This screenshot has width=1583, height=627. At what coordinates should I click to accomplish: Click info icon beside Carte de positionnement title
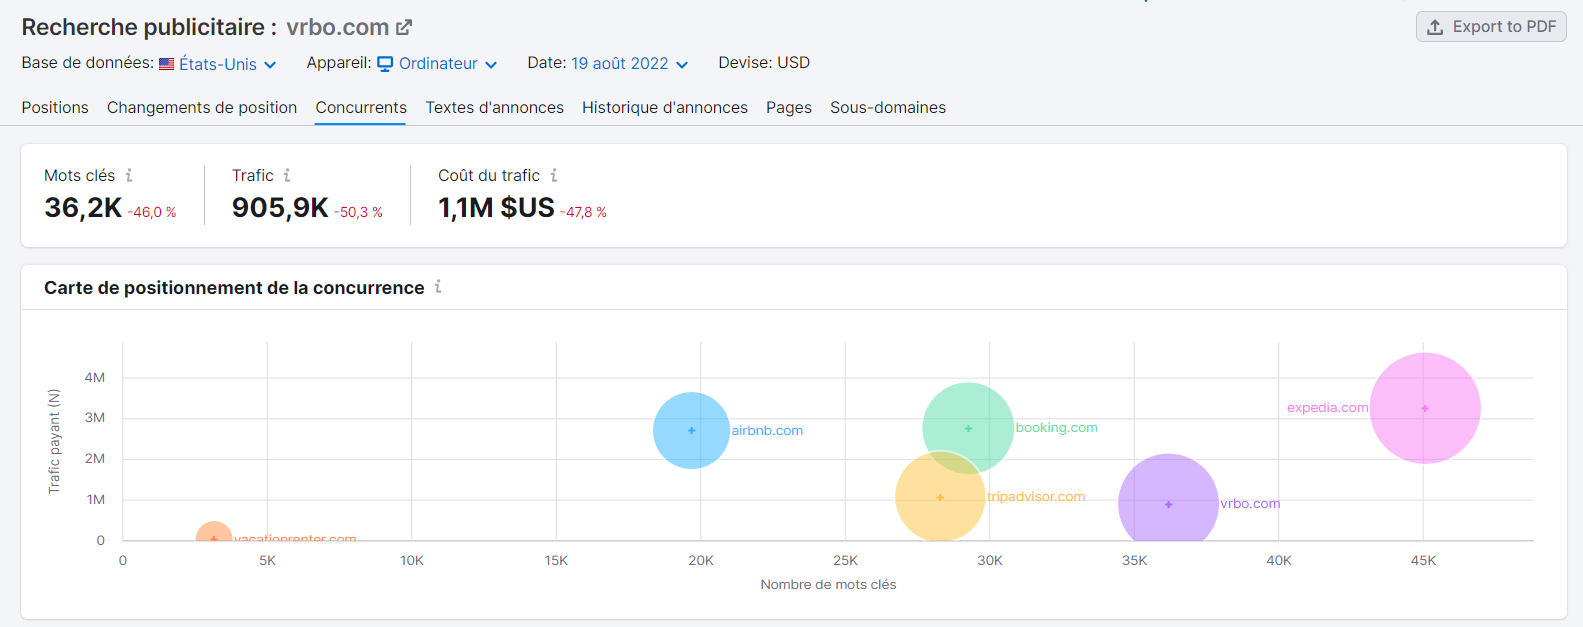click(x=438, y=287)
